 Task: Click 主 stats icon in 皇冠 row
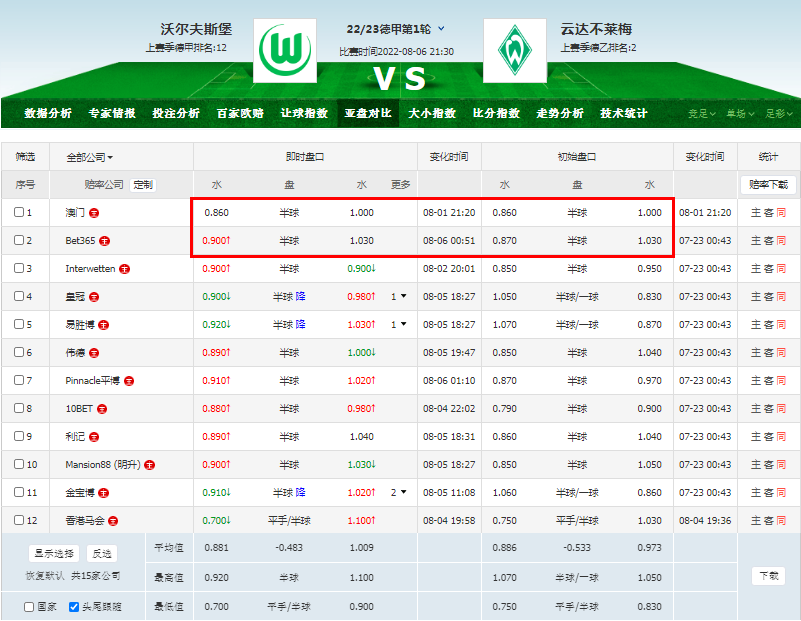756,297
